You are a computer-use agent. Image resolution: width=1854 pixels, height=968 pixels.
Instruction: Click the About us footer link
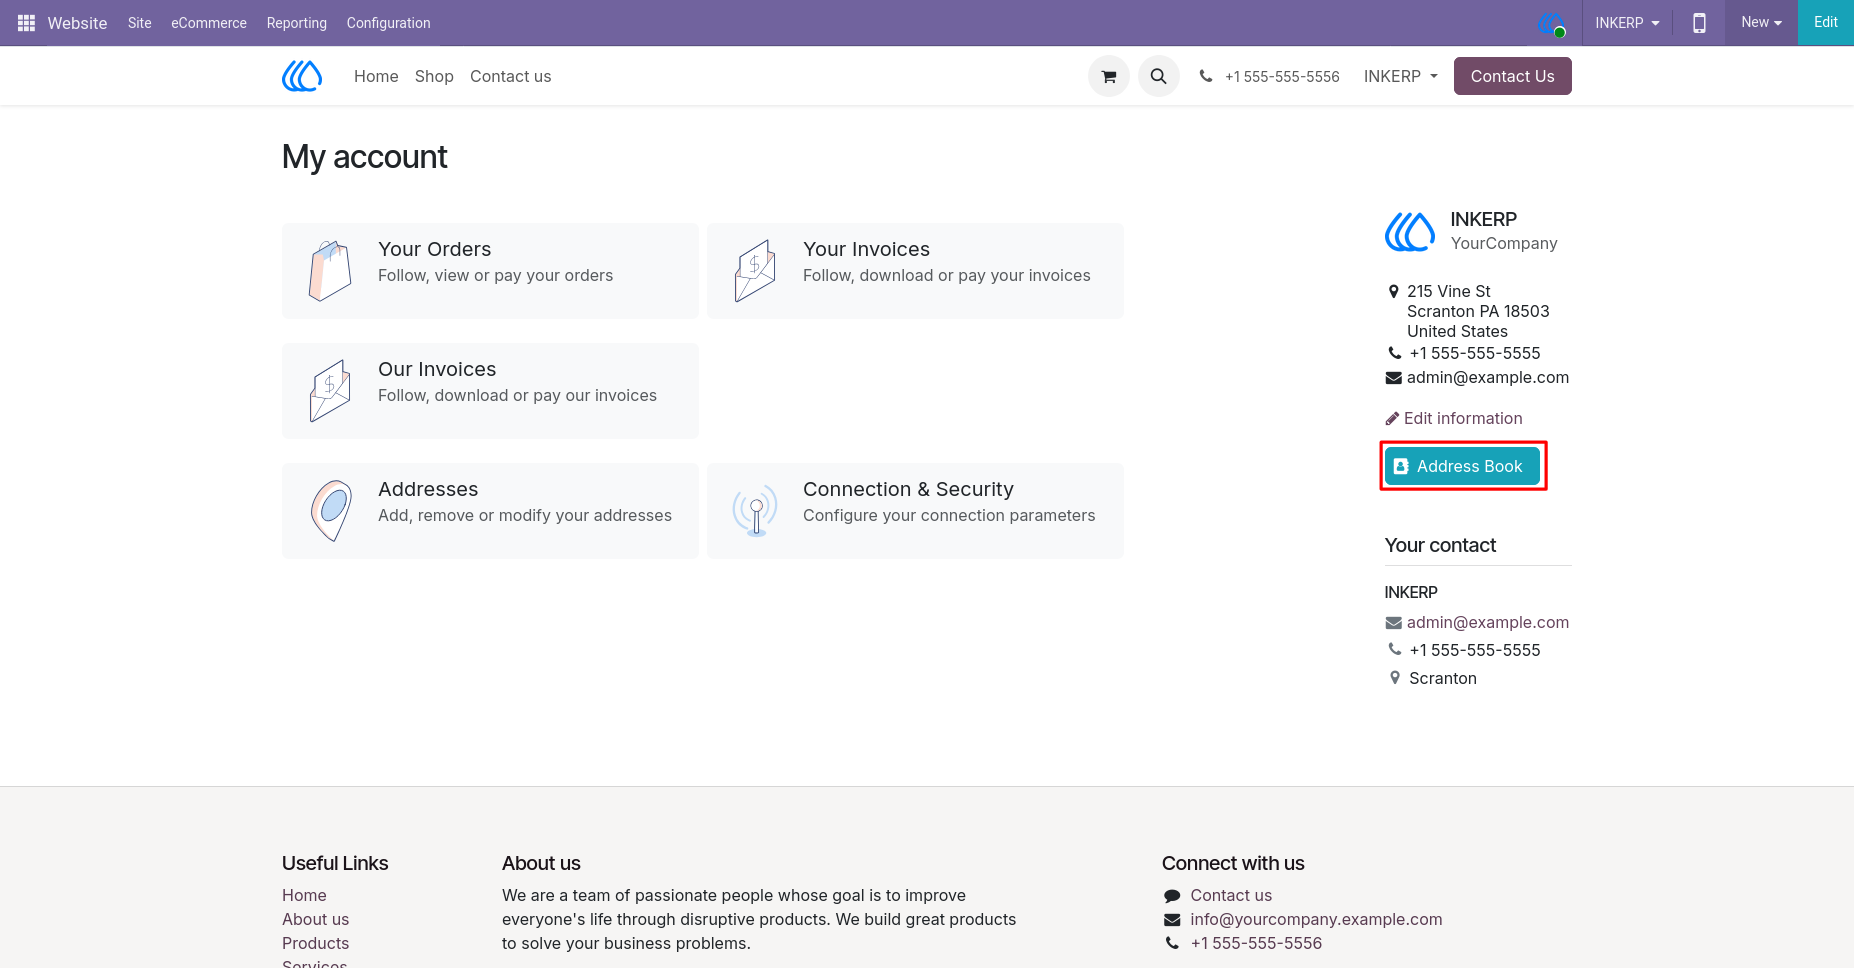pyautogui.click(x=316, y=920)
